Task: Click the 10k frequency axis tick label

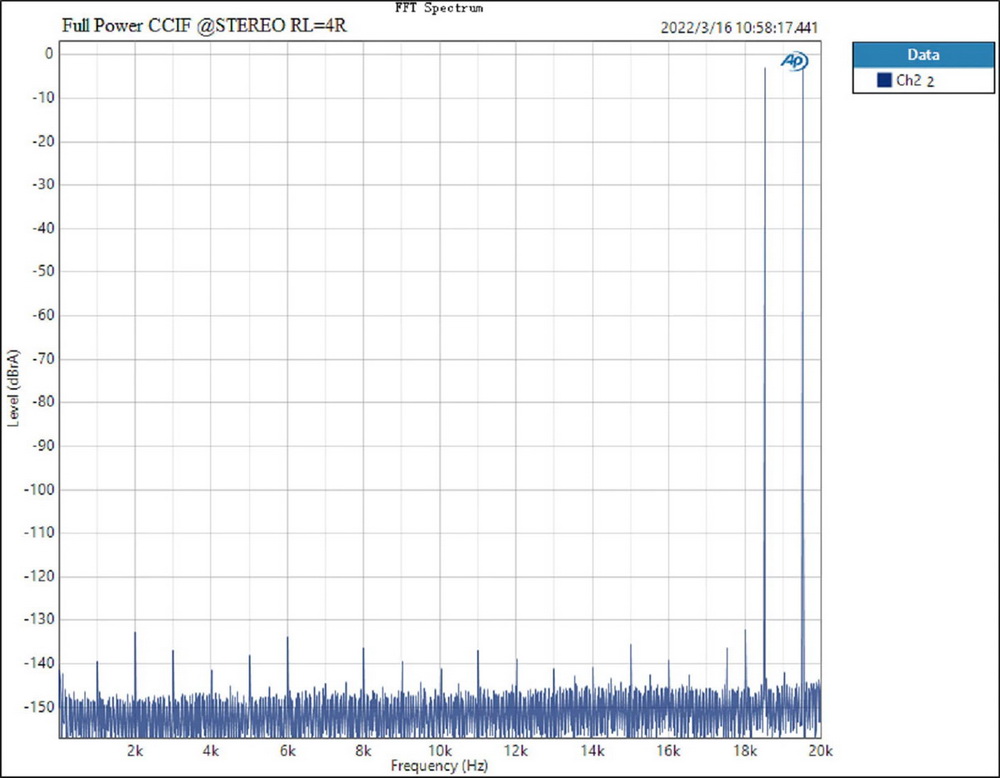Action: click(440, 750)
